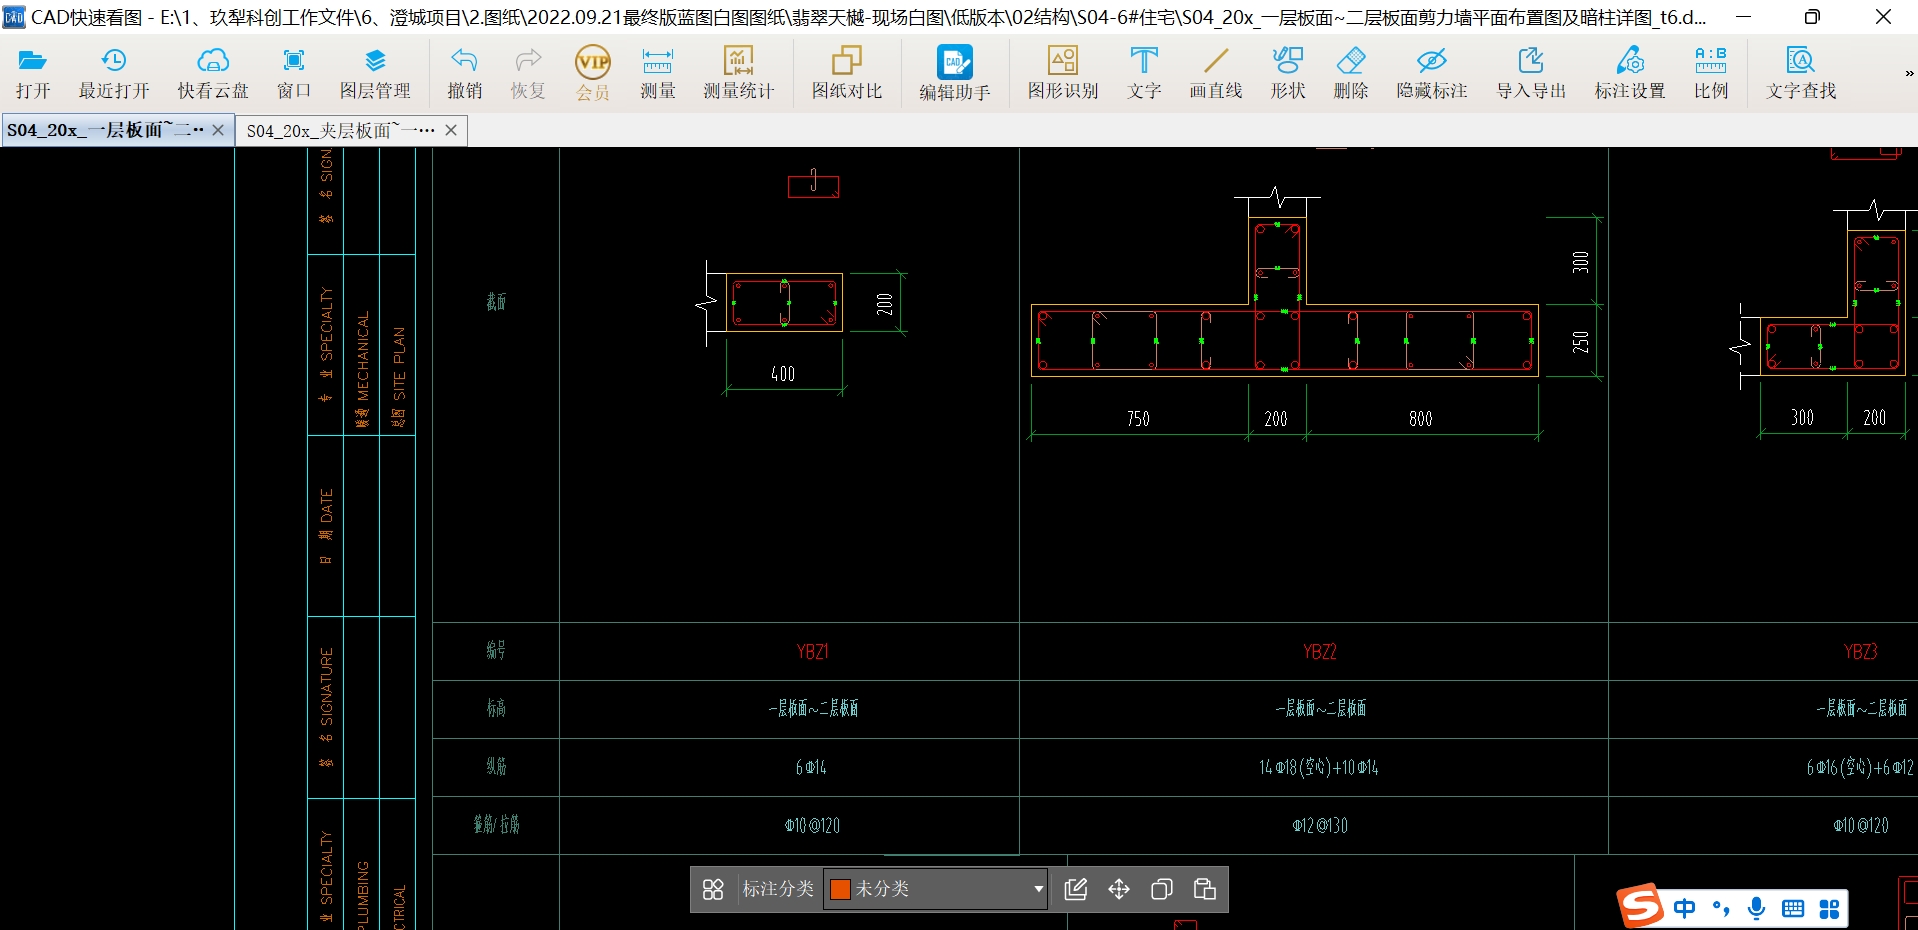This screenshot has height=930, width=1918.
Task: Open the Sogou soft keyboard
Action: click(x=1793, y=908)
